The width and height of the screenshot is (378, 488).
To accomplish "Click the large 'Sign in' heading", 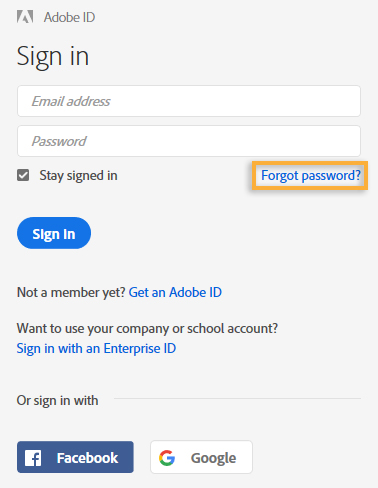I will [x=53, y=57].
